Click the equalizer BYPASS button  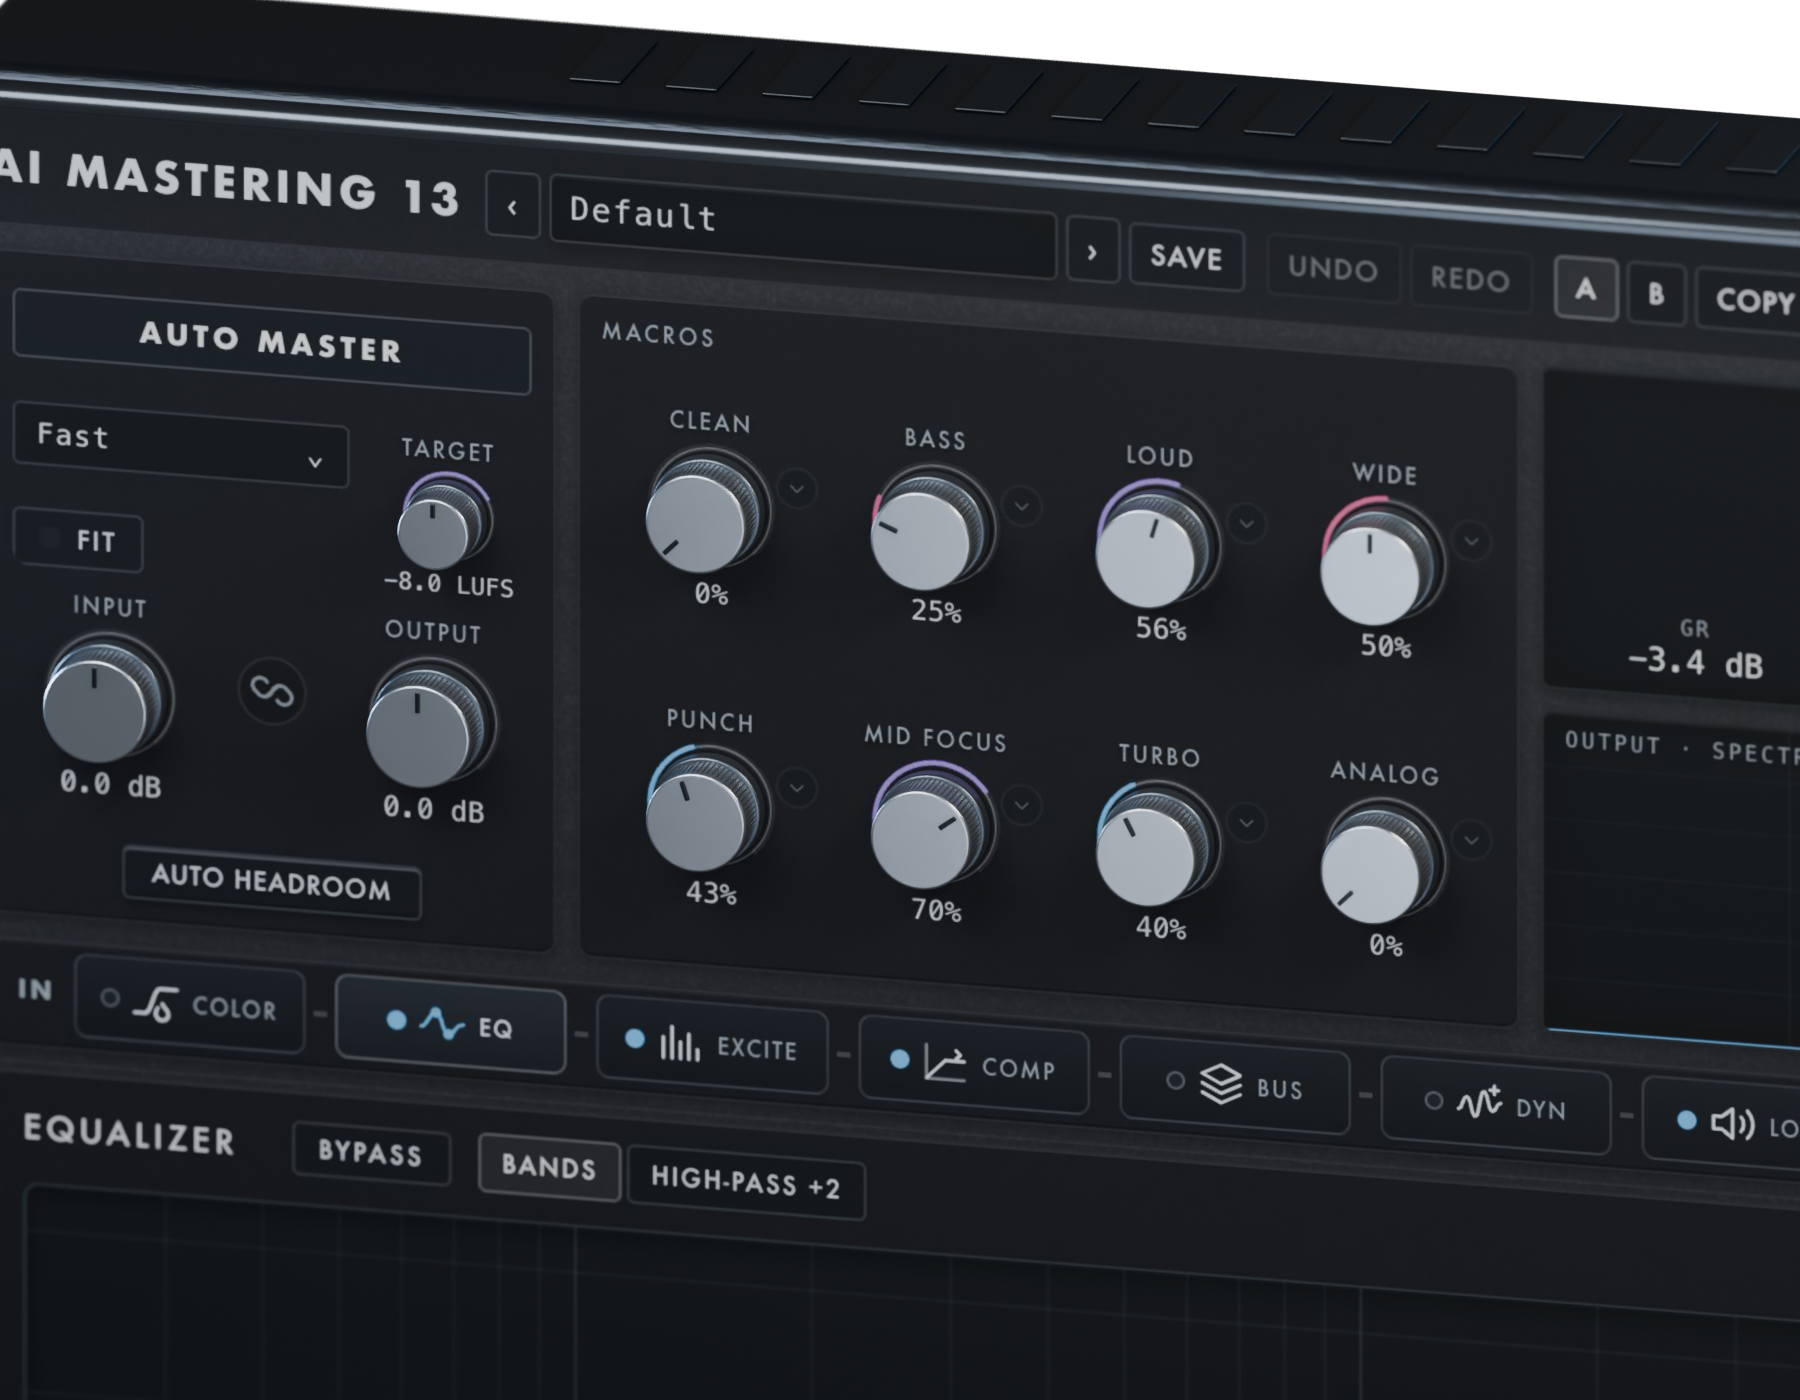(371, 1153)
